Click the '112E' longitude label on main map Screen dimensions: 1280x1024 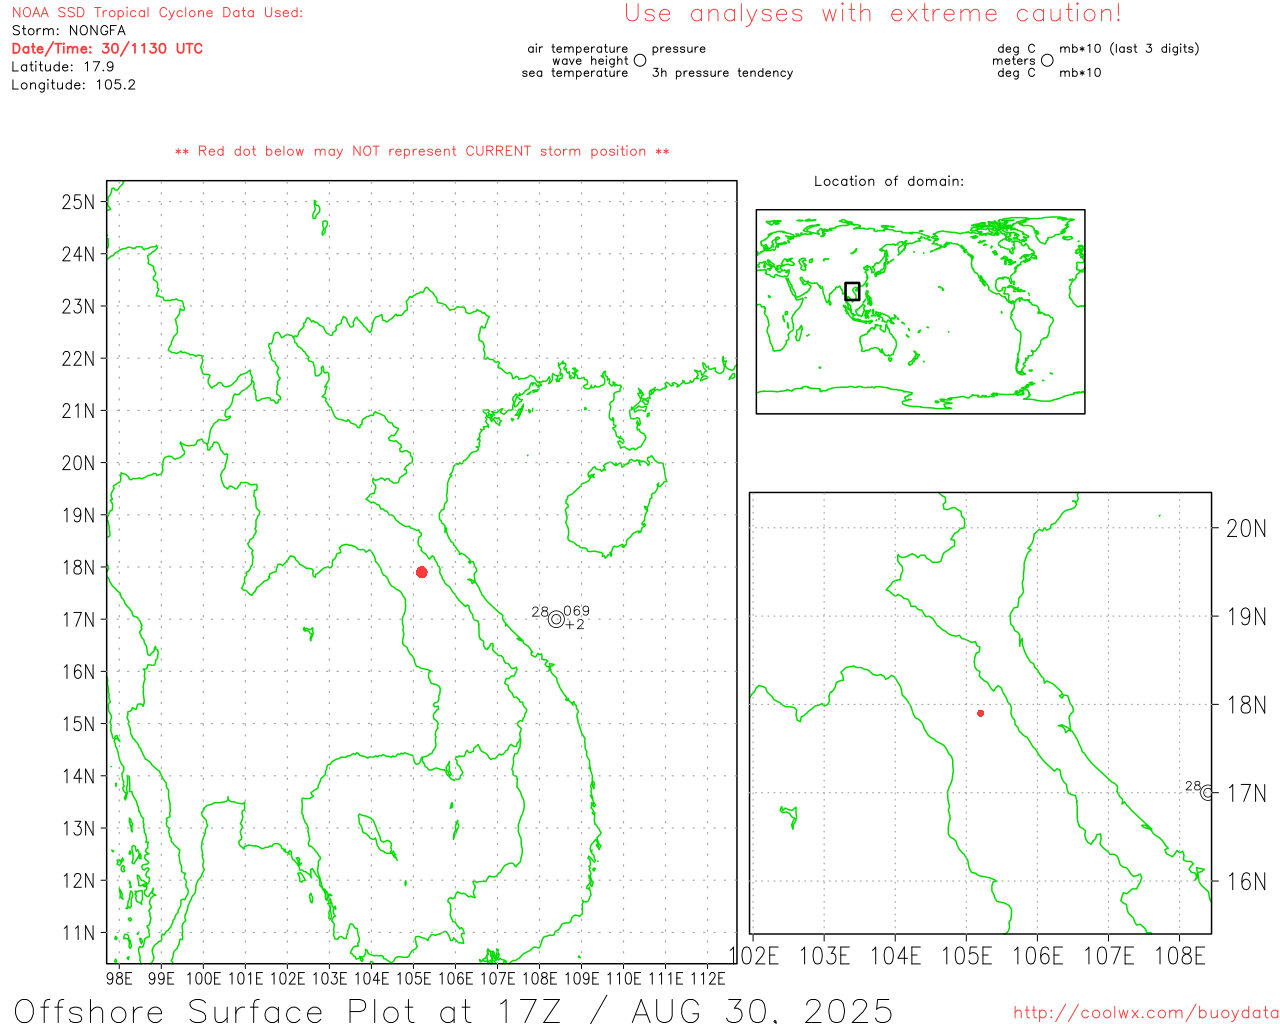pos(708,978)
